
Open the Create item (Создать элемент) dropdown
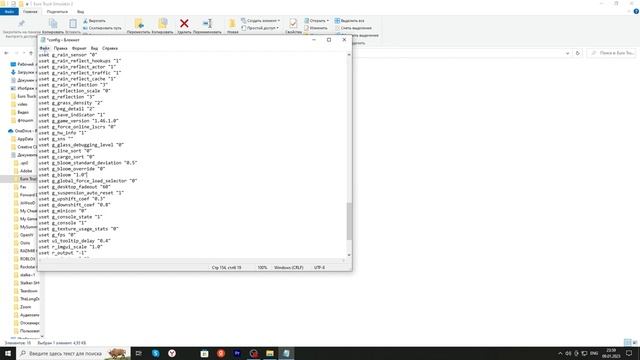click(260, 20)
